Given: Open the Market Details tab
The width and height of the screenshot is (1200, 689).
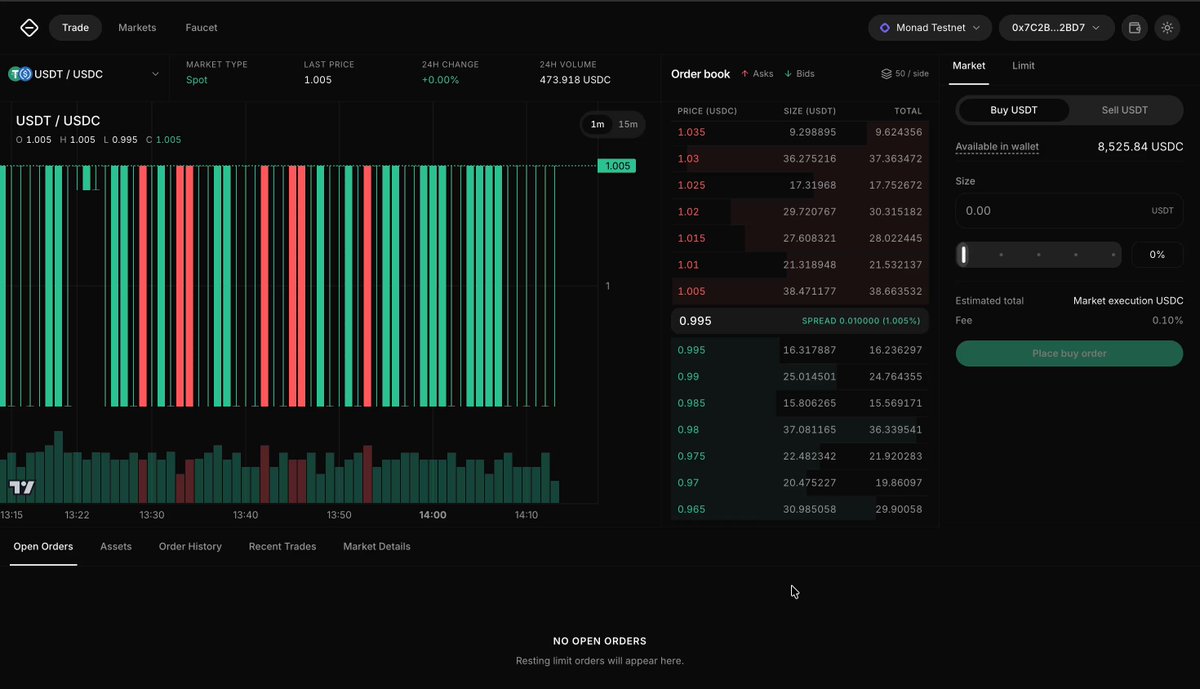Looking at the screenshot, I should point(377,547).
